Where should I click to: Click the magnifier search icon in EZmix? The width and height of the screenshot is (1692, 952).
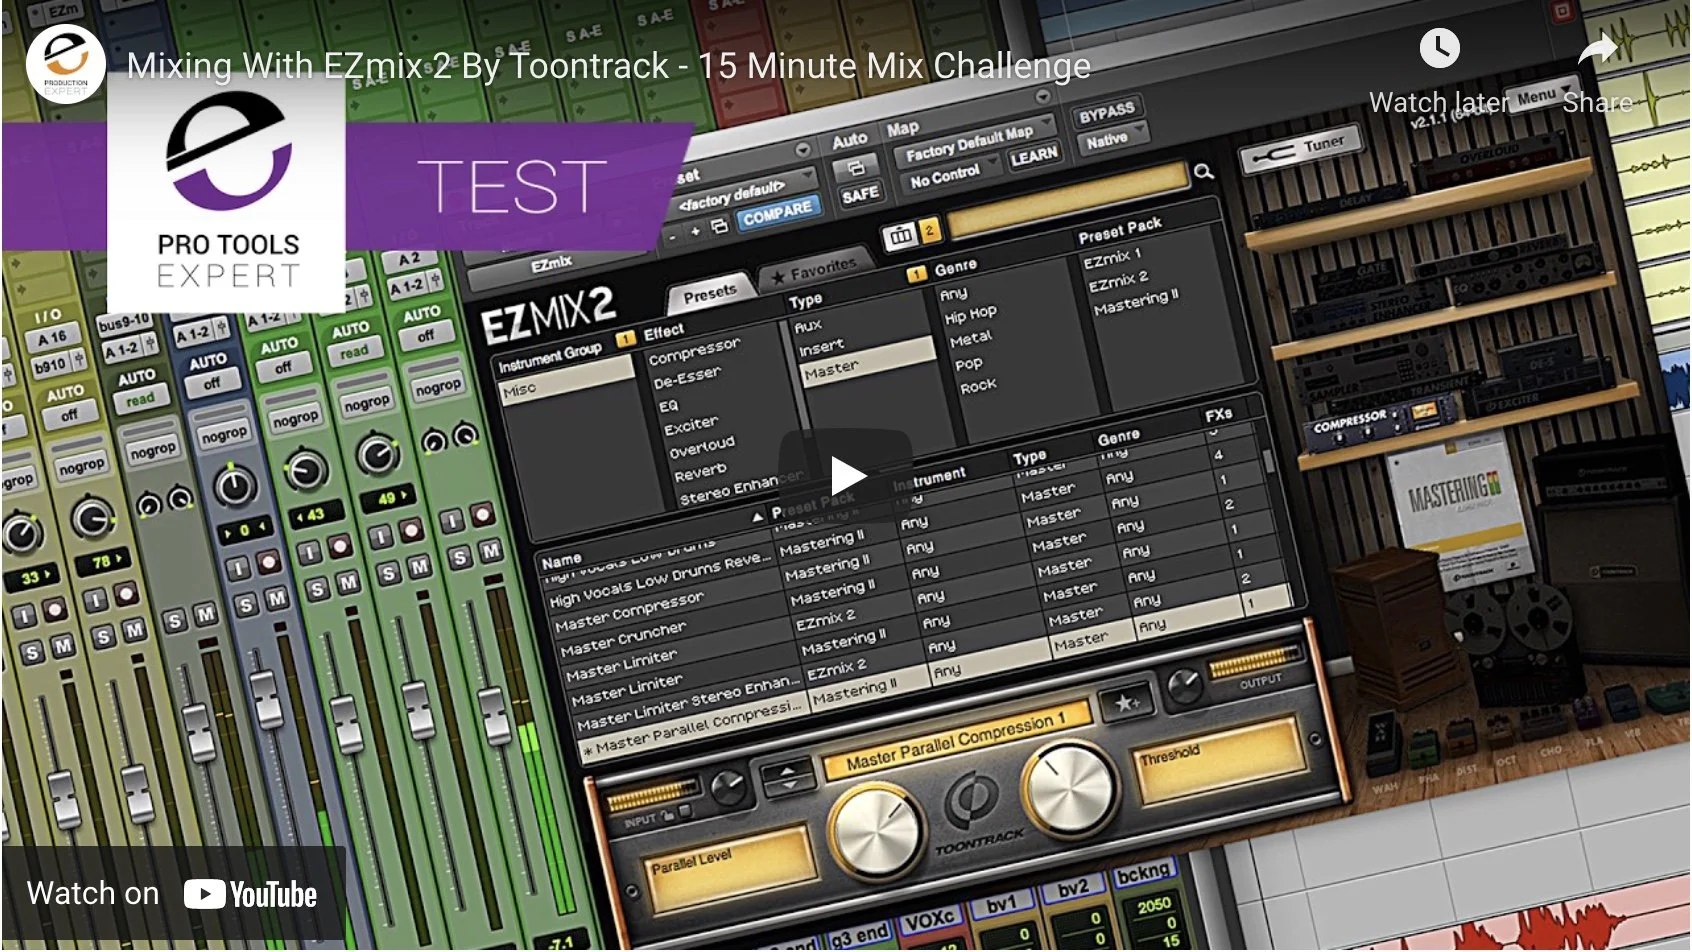(1203, 172)
